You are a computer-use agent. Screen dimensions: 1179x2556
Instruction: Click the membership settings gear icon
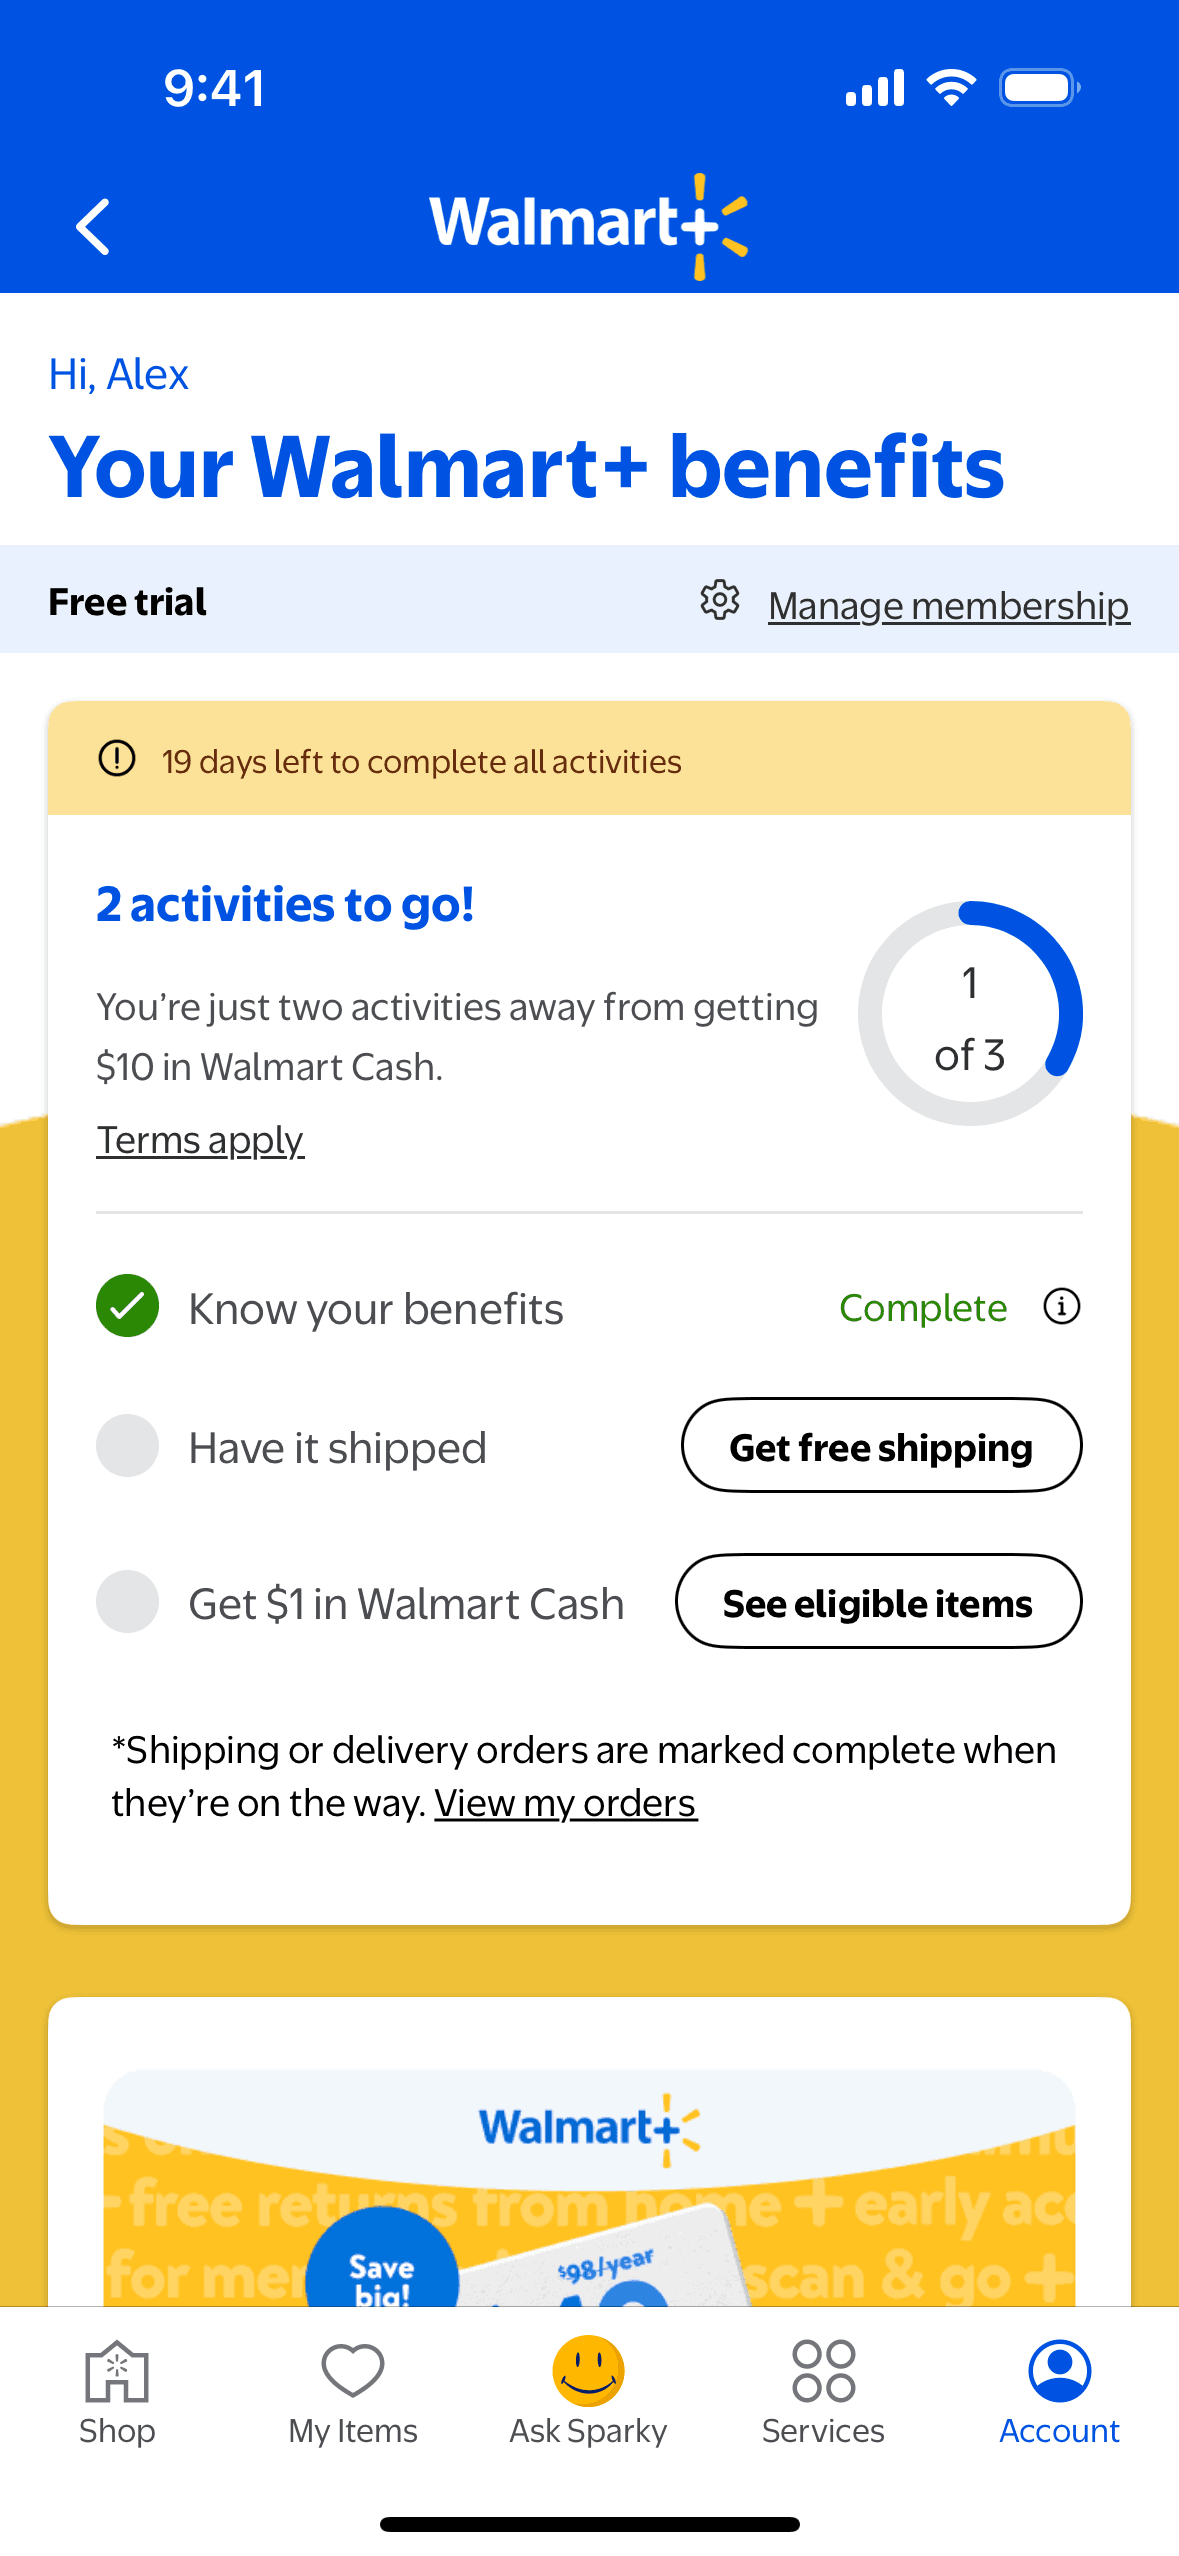tap(719, 601)
